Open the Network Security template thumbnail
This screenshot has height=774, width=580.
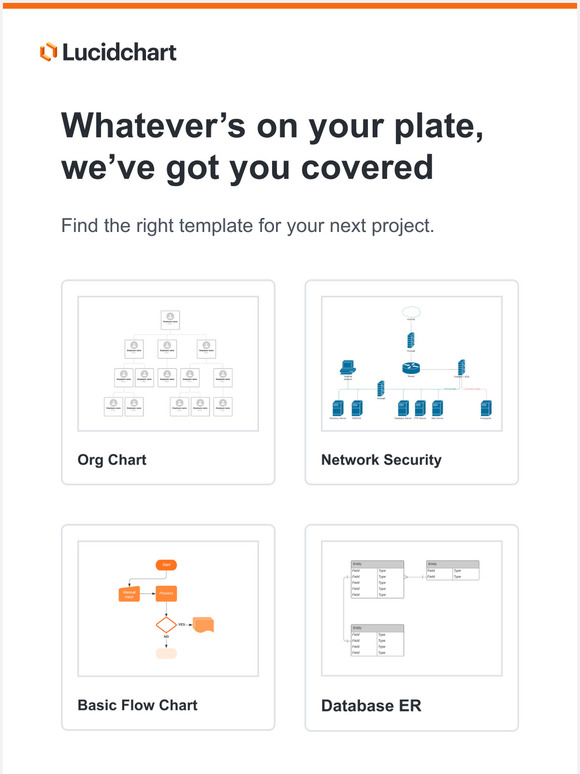coord(412,363)
